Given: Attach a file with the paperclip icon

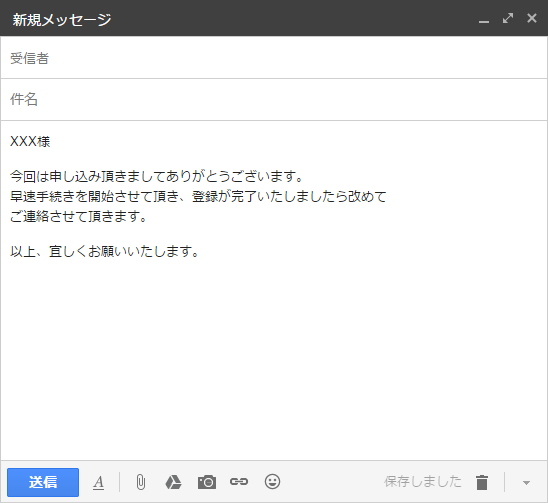Looking at the screenshot, I should coord(140,482).
